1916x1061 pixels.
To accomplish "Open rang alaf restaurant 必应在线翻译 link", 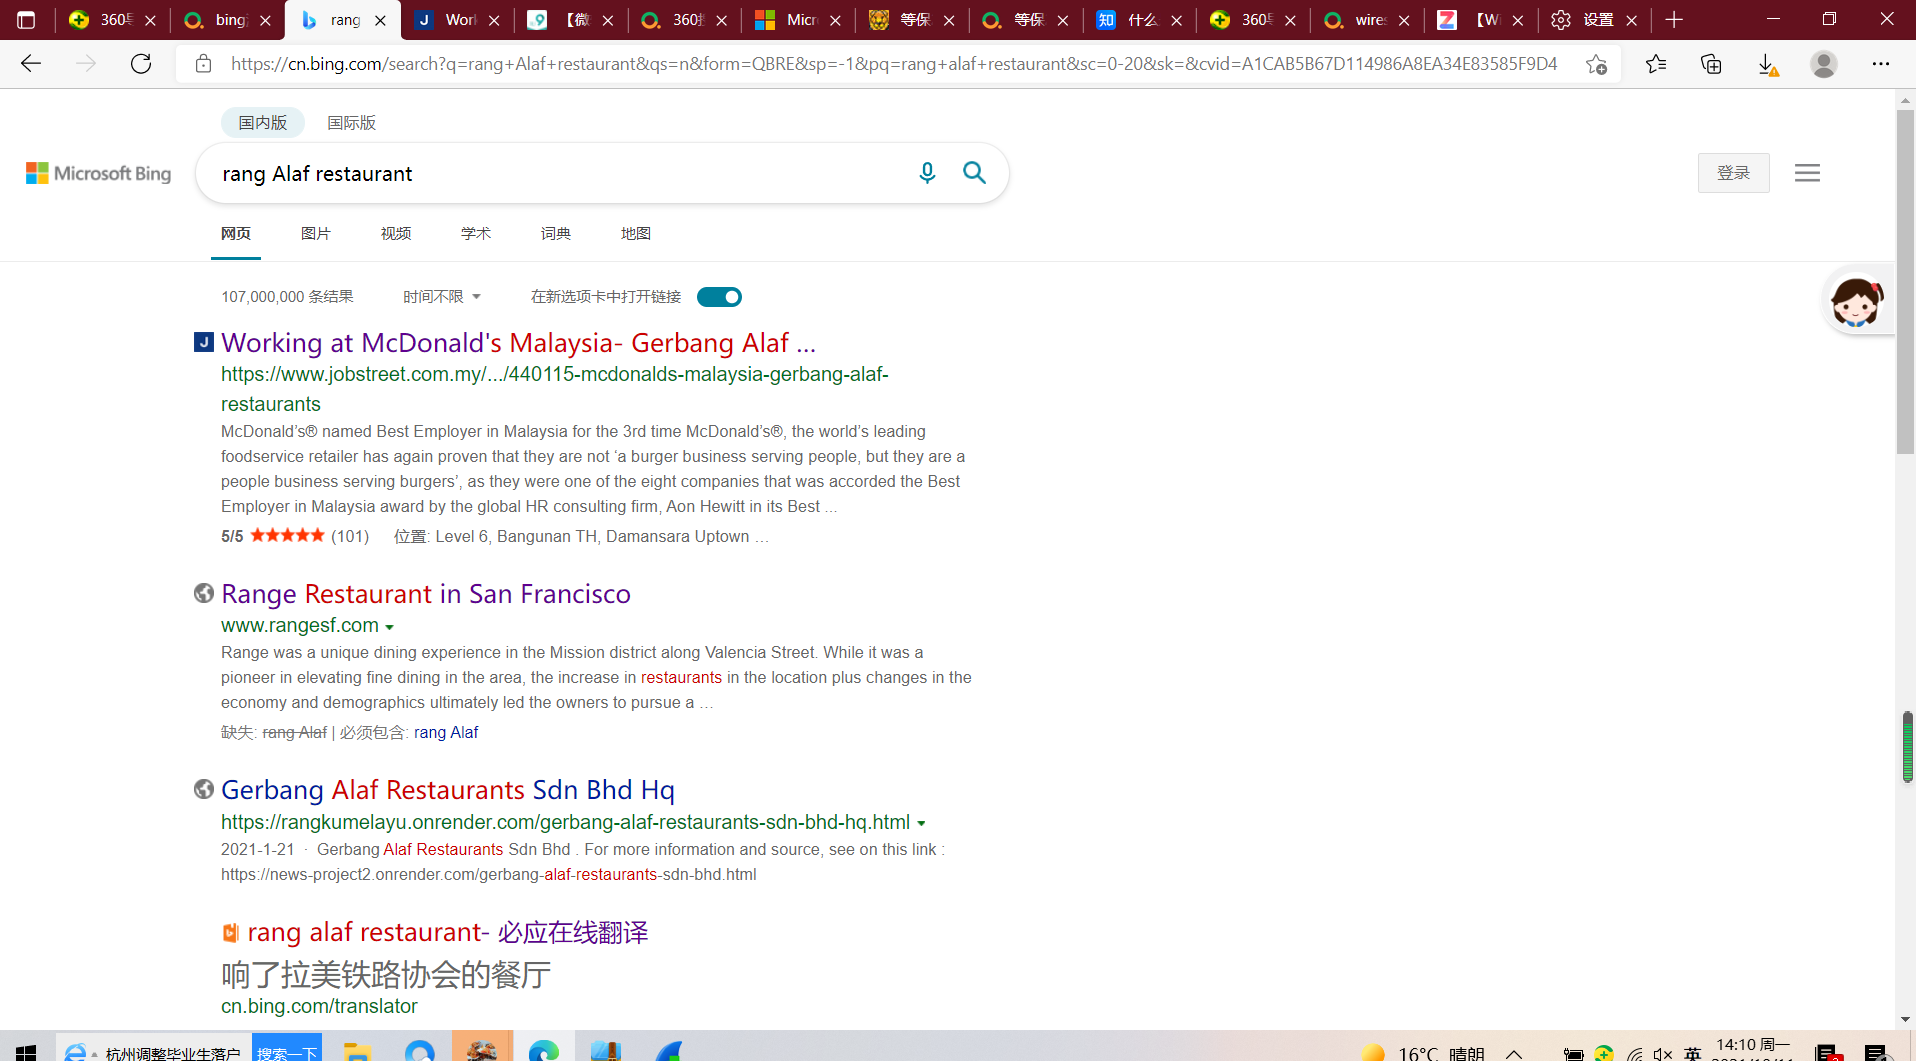I will (x=448, y=932).
